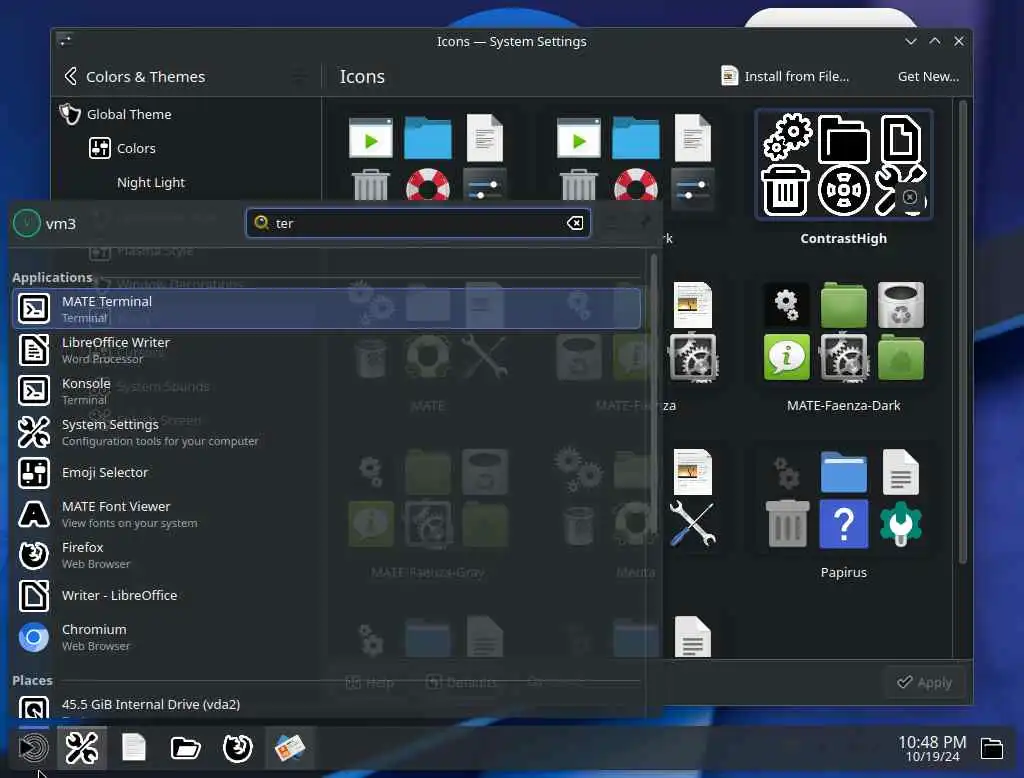The image size is (1024, 778).
Task: Launch LibreOffice Writer from results
Action: point(326,349)
